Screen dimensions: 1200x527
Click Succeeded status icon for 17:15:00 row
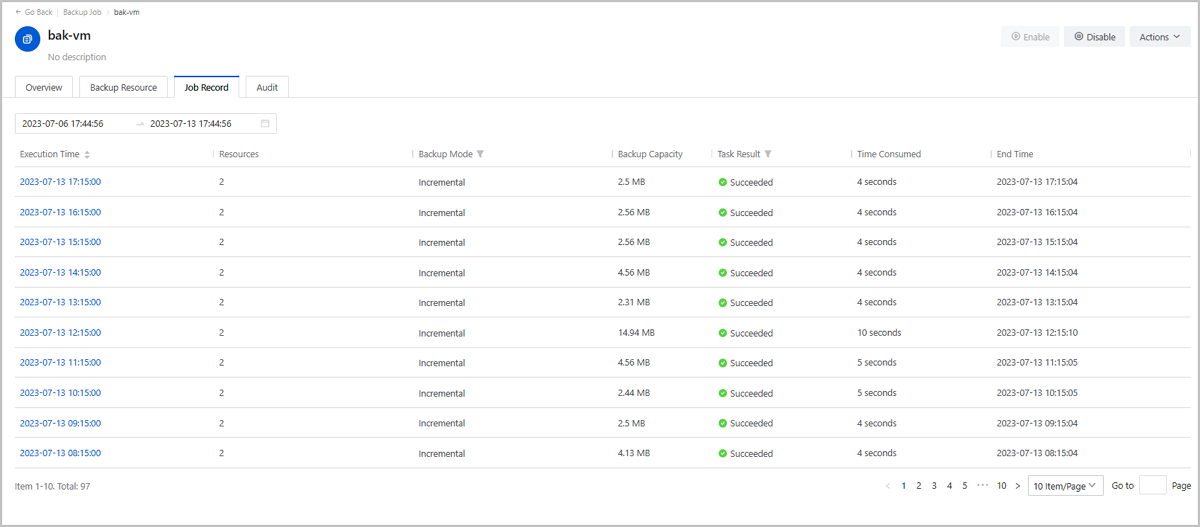pyautogui.click(x=722, y=182)
